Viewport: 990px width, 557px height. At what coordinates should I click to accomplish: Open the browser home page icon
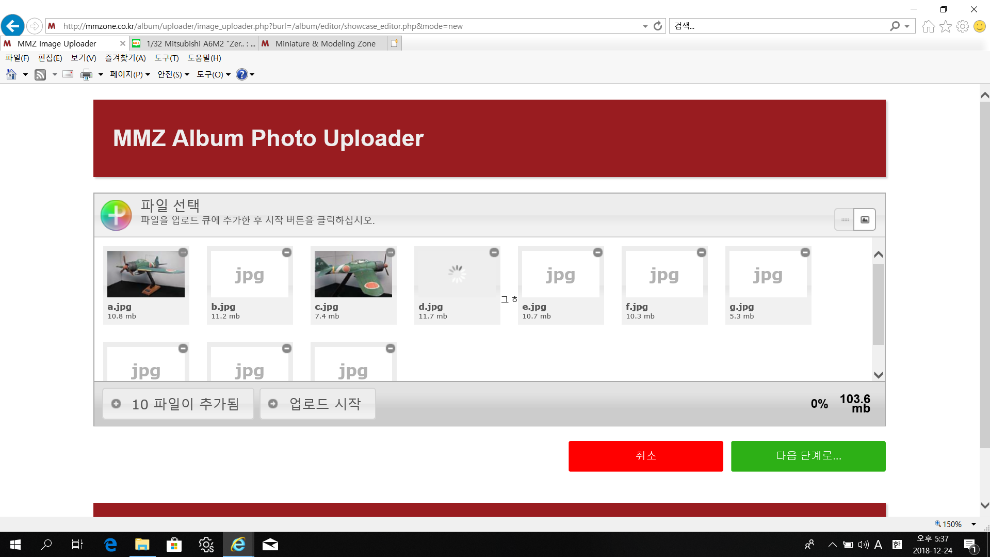(929, 26)
